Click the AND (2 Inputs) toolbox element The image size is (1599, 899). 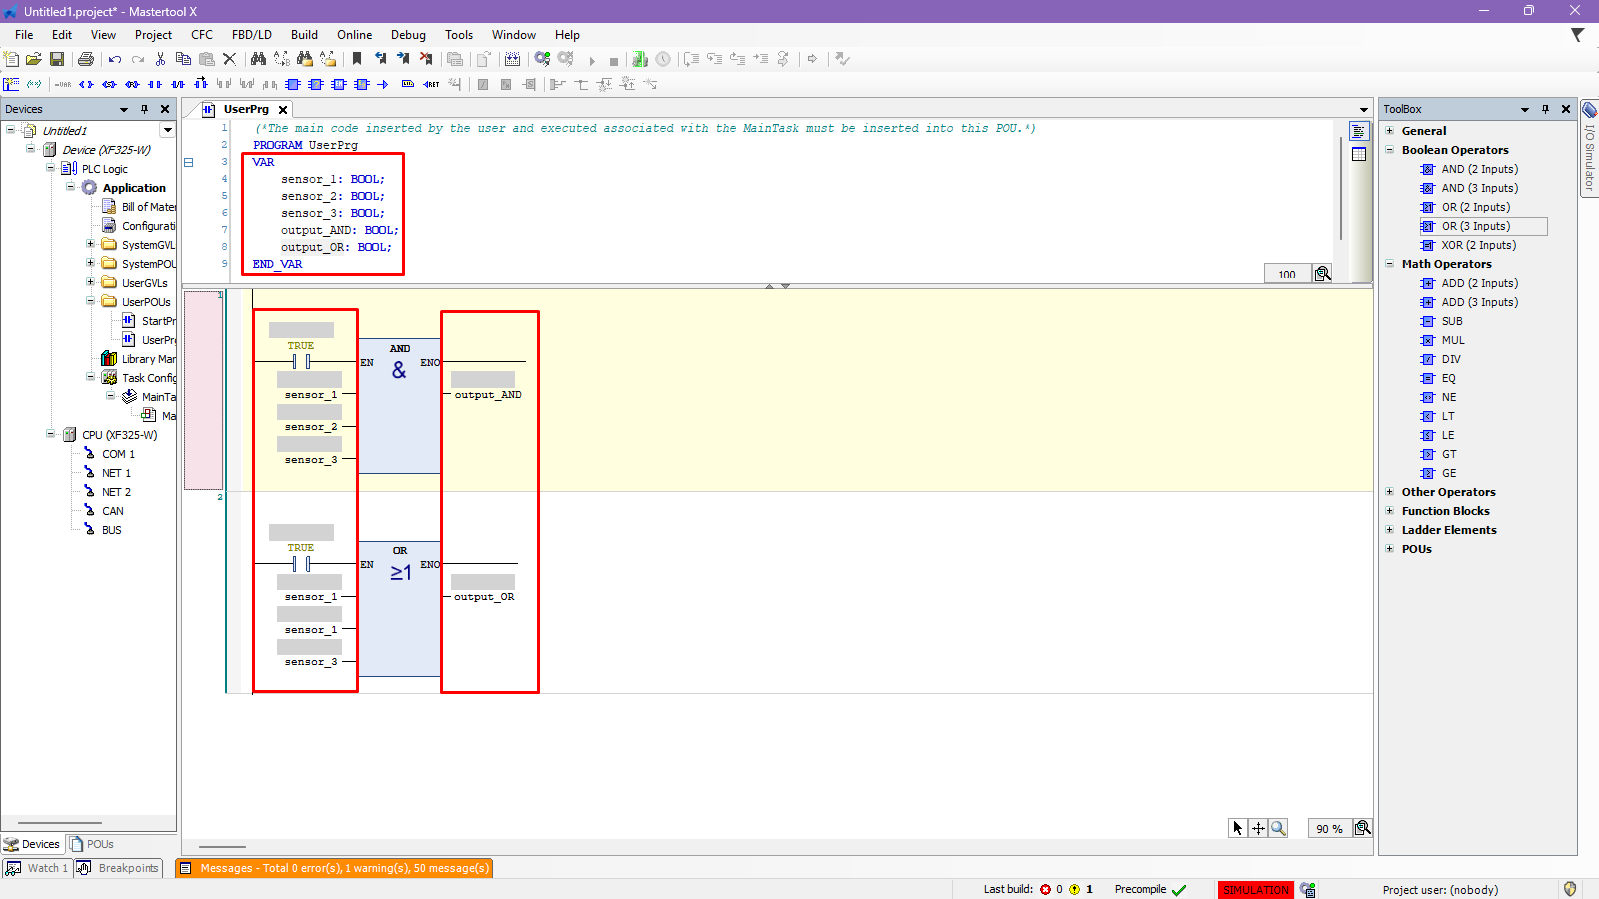pyautogui.click(x=1478, y=169)
